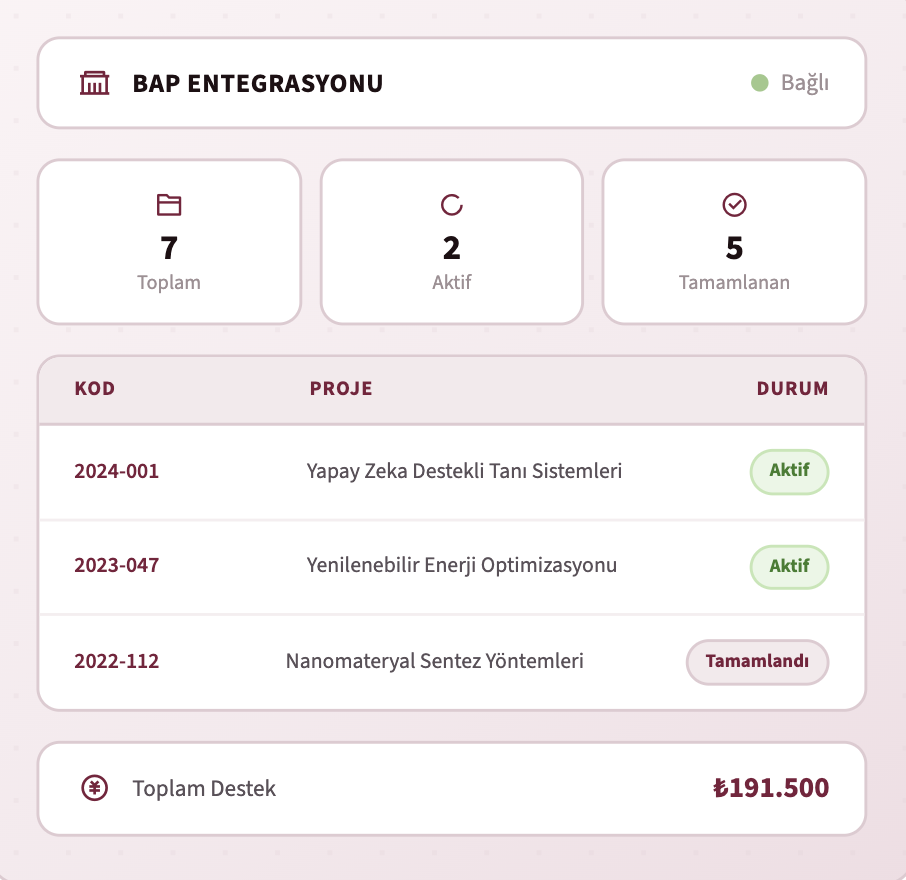This screenshot has width=906, height=880.
Task: Toggle the Bağlı connection status indicator
Action: [x=789, y=84]
